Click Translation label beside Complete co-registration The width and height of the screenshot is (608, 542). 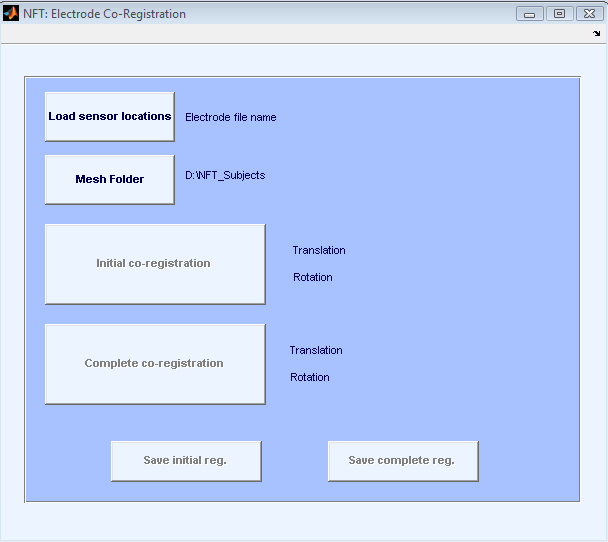[316, 351]
